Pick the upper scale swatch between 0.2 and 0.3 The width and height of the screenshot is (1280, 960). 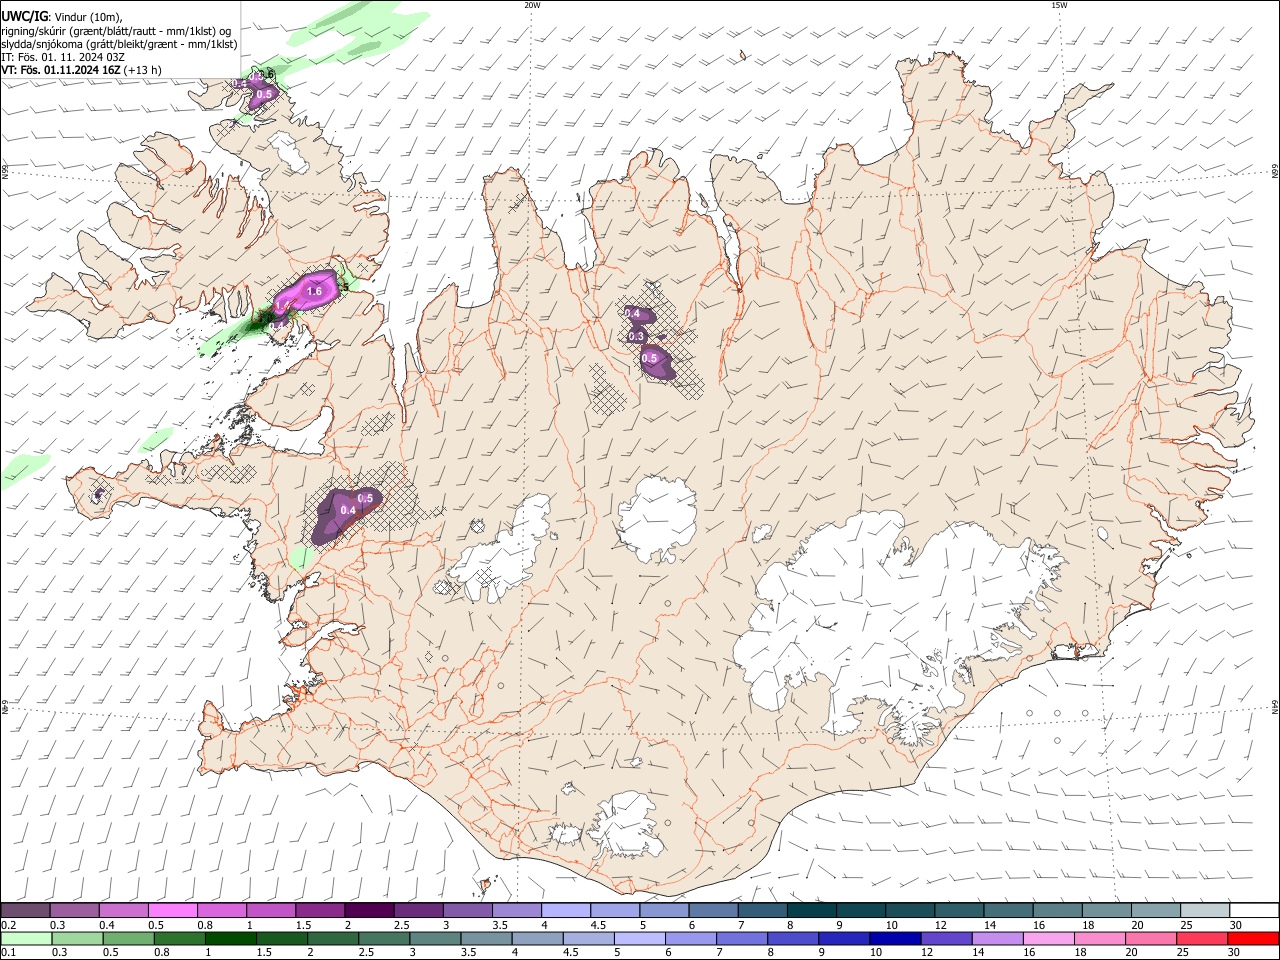25,911
